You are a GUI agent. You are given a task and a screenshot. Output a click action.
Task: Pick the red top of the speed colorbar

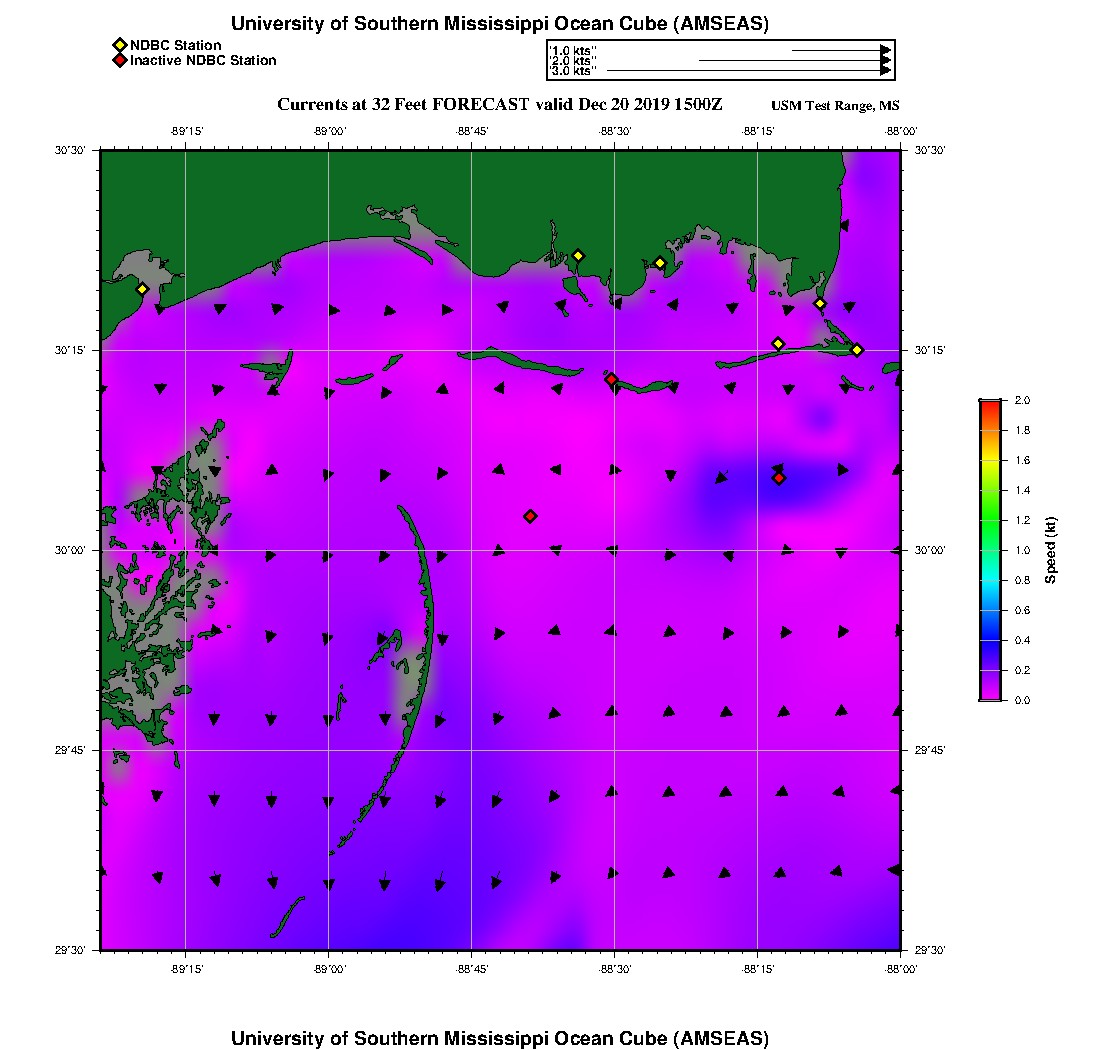click(989, 404)
